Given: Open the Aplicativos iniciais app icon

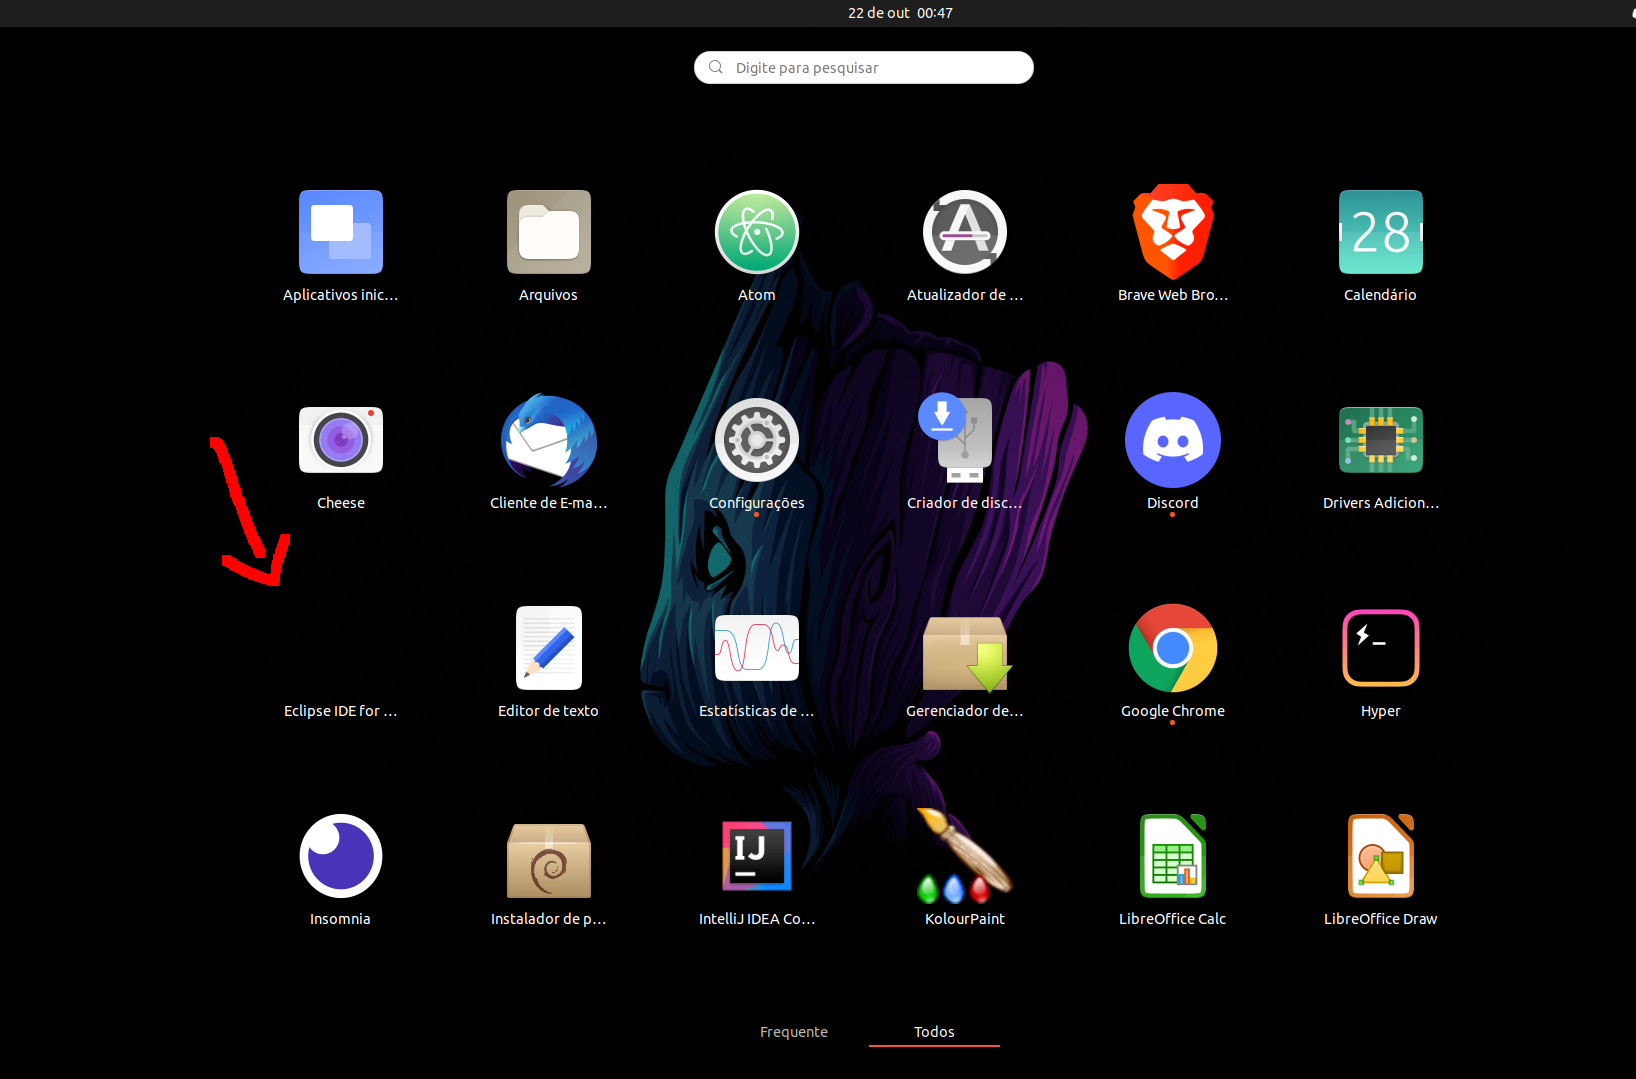Looking at the screenshot, I should coord(341,232).
